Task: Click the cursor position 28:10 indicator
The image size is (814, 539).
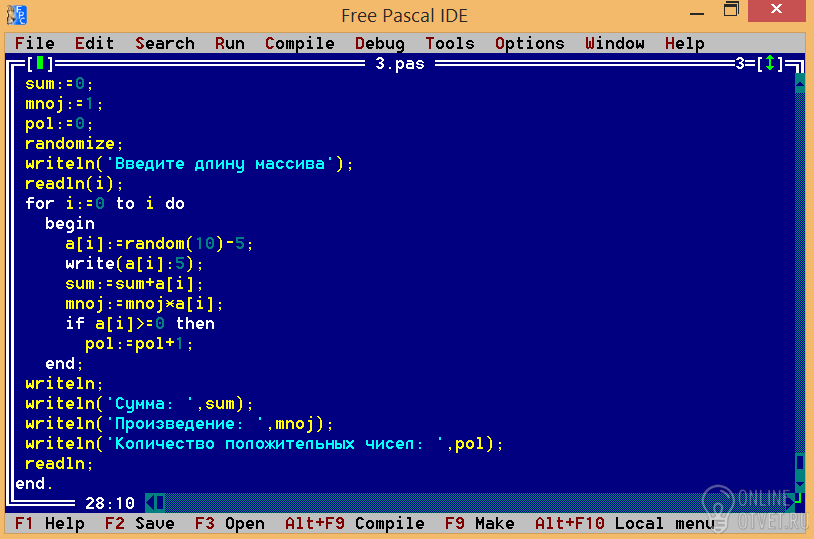Action: [110, 503]
